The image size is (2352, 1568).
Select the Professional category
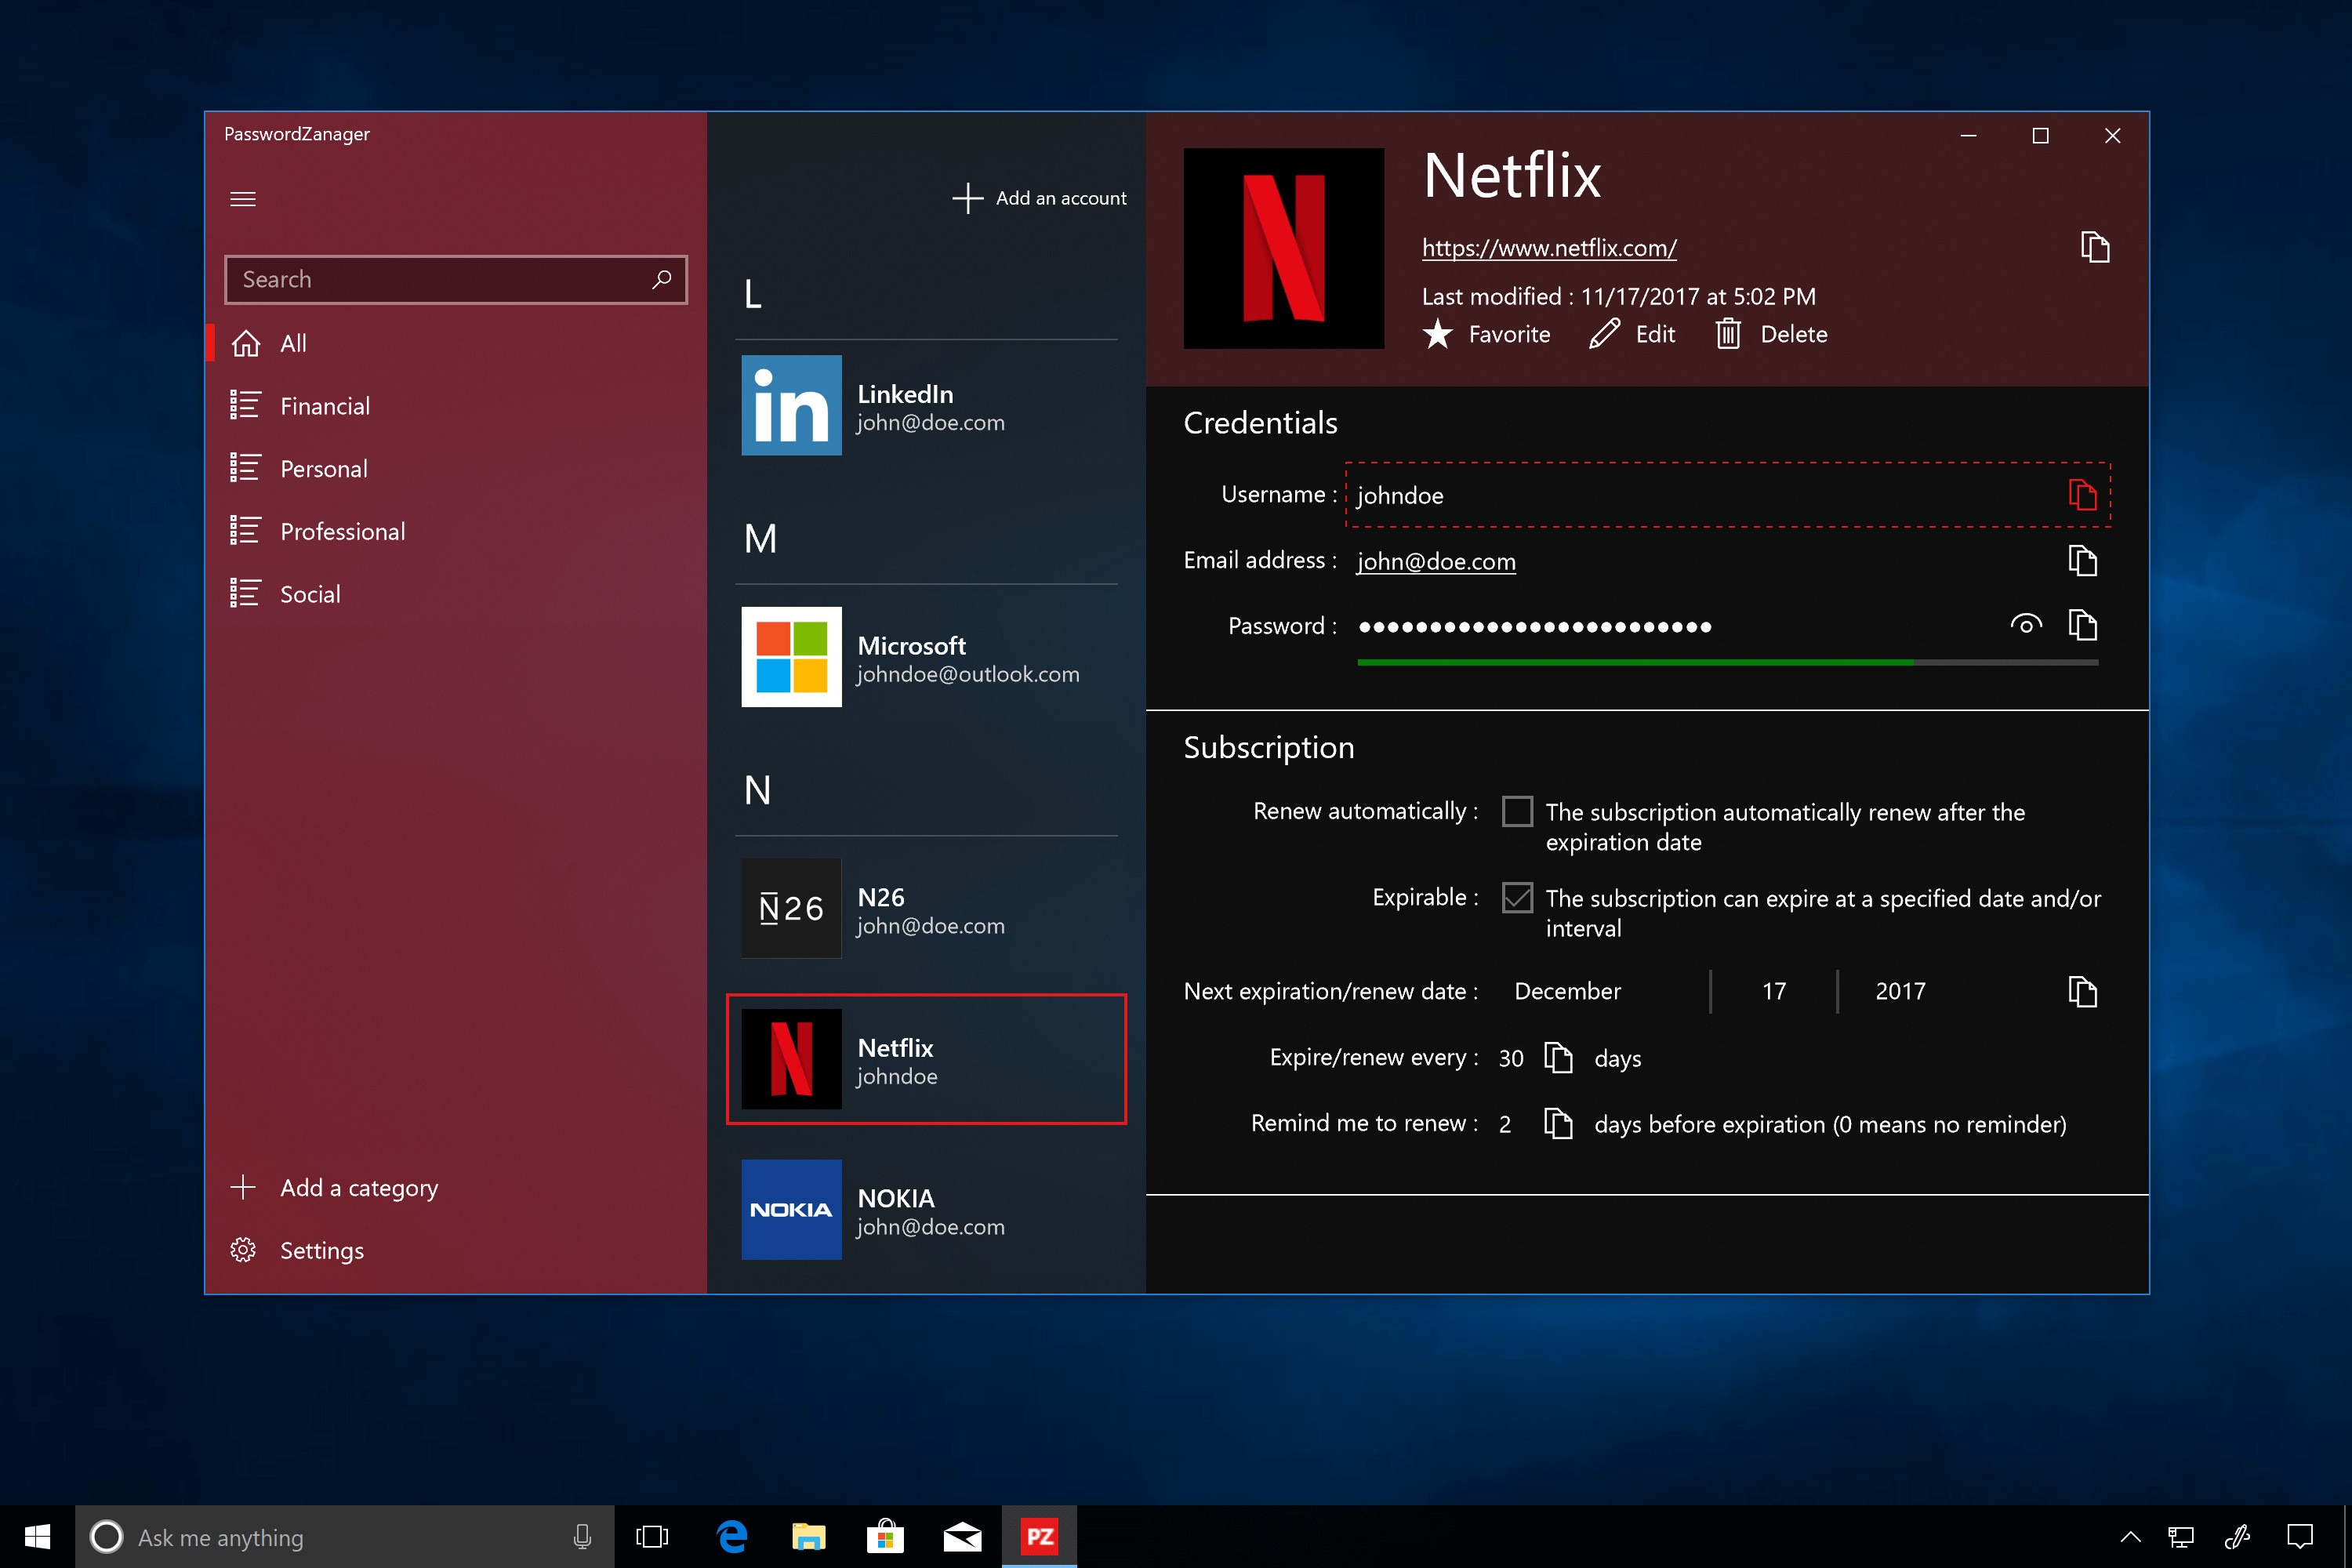(x=342, y=531)
